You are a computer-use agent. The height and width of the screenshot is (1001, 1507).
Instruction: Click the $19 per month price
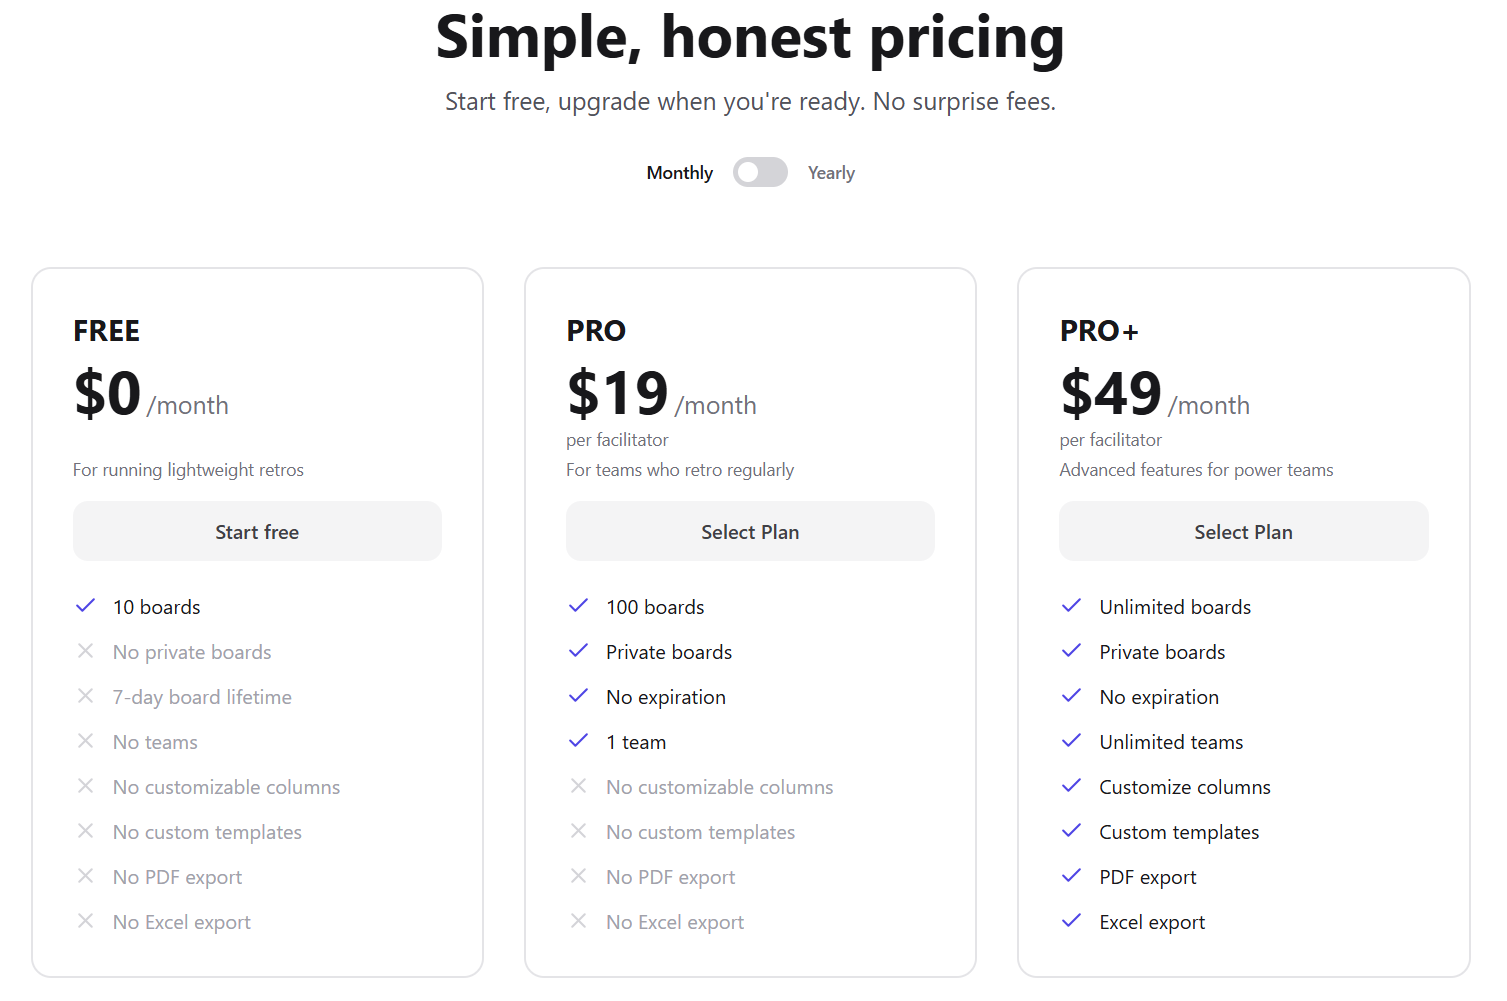tap(618, 393)
